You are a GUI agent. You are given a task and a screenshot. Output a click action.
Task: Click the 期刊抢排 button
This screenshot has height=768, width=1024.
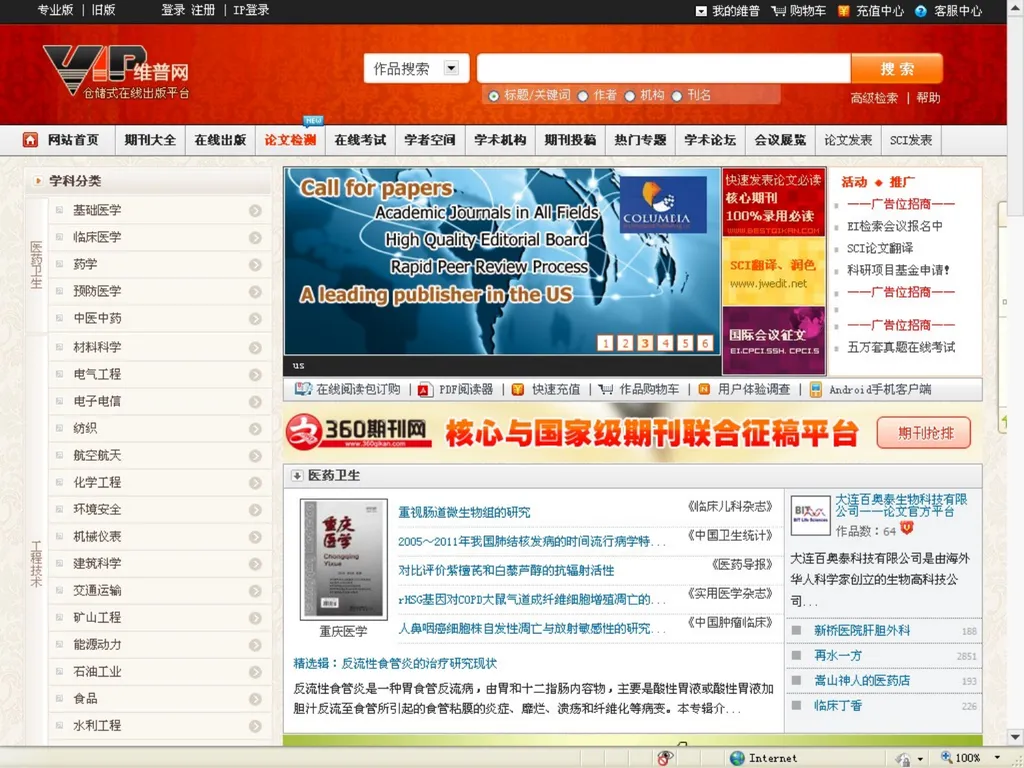coord(924,433)
